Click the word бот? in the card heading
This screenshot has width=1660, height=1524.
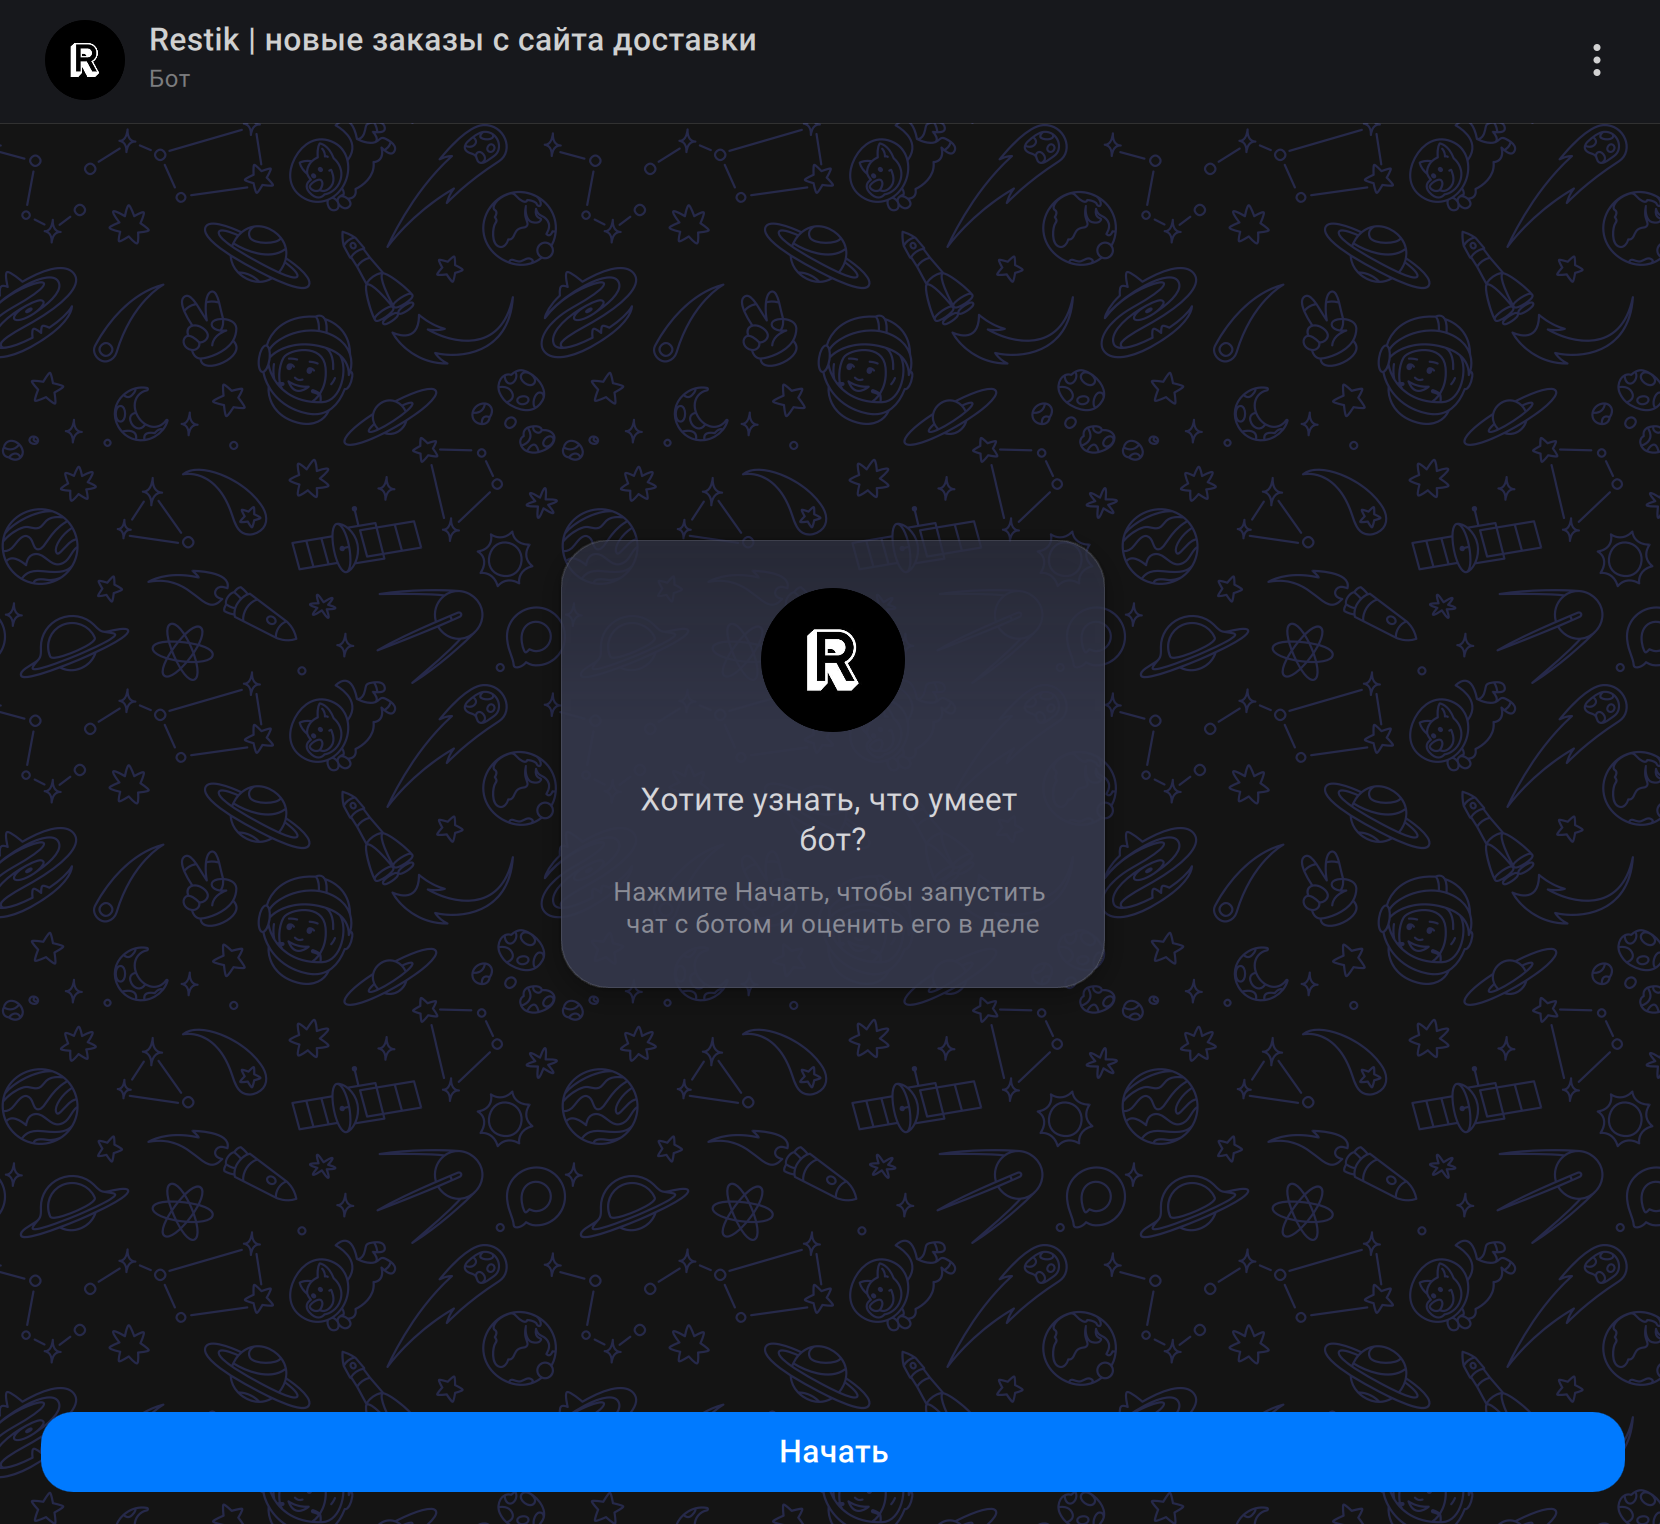pos(832,840)
